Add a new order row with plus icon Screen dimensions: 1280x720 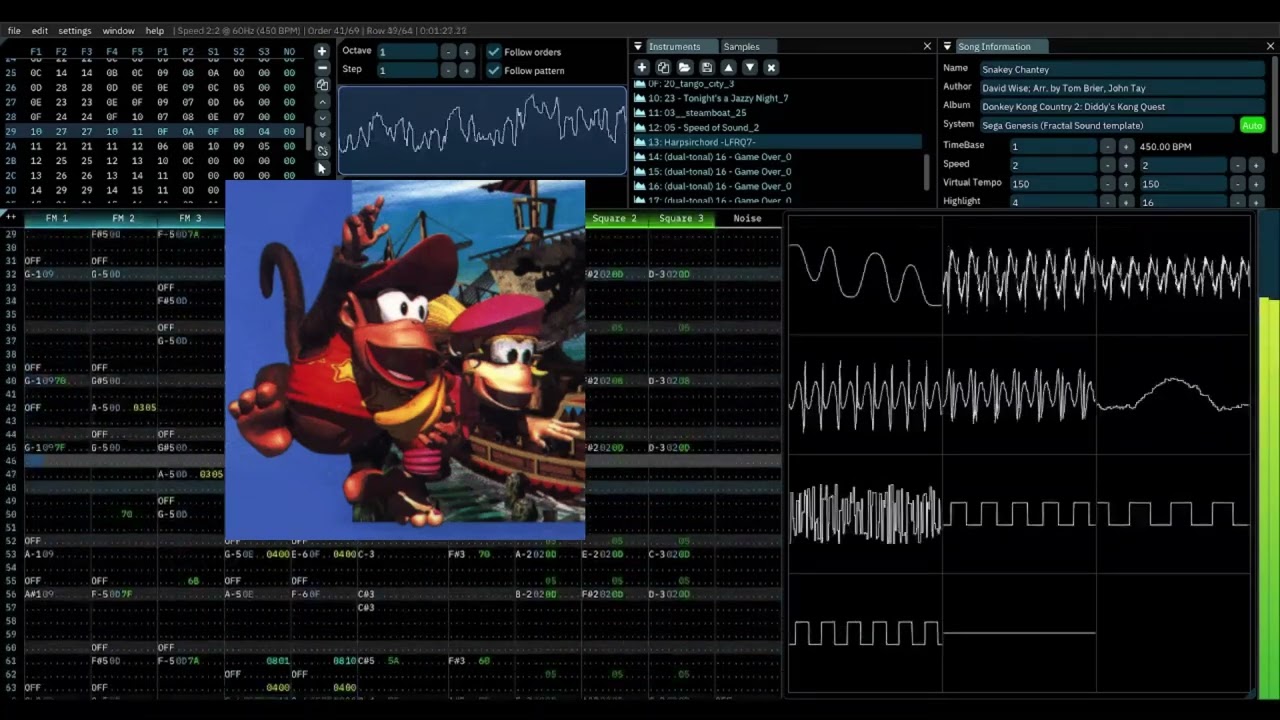point(322,51)
